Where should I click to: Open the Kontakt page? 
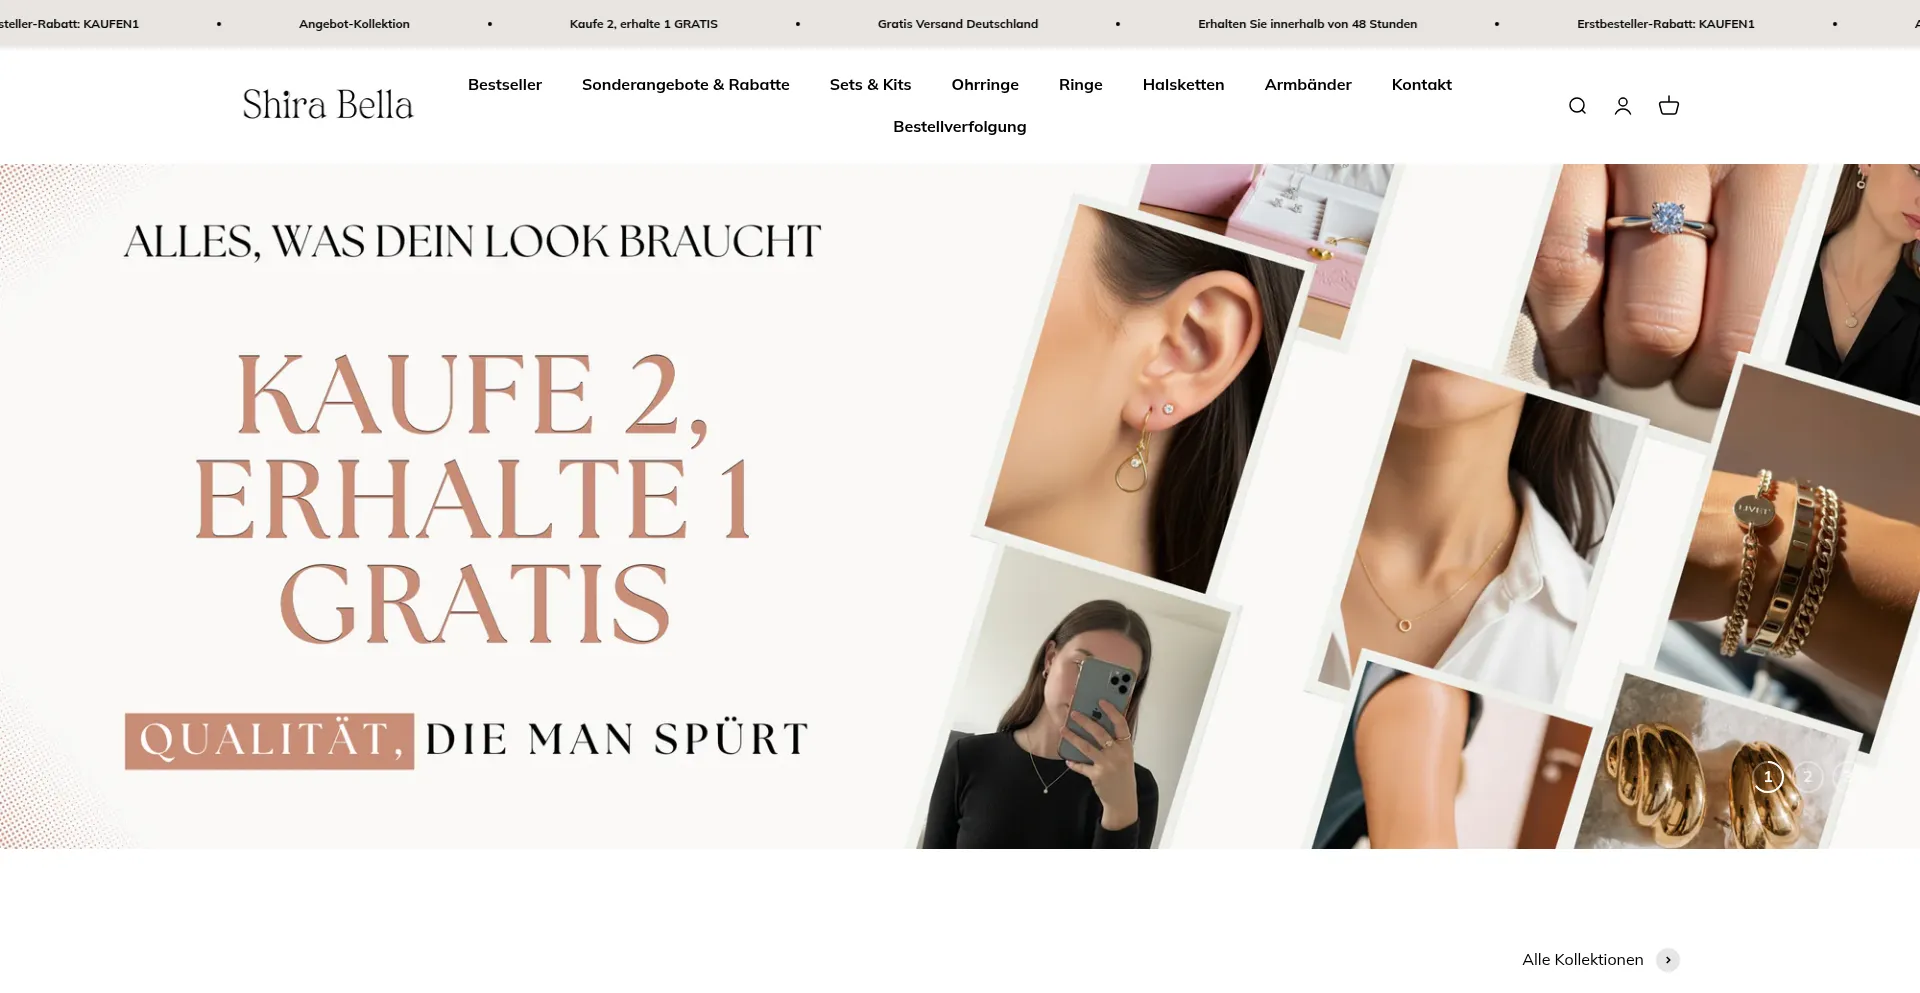click(x=1422, y=85)
